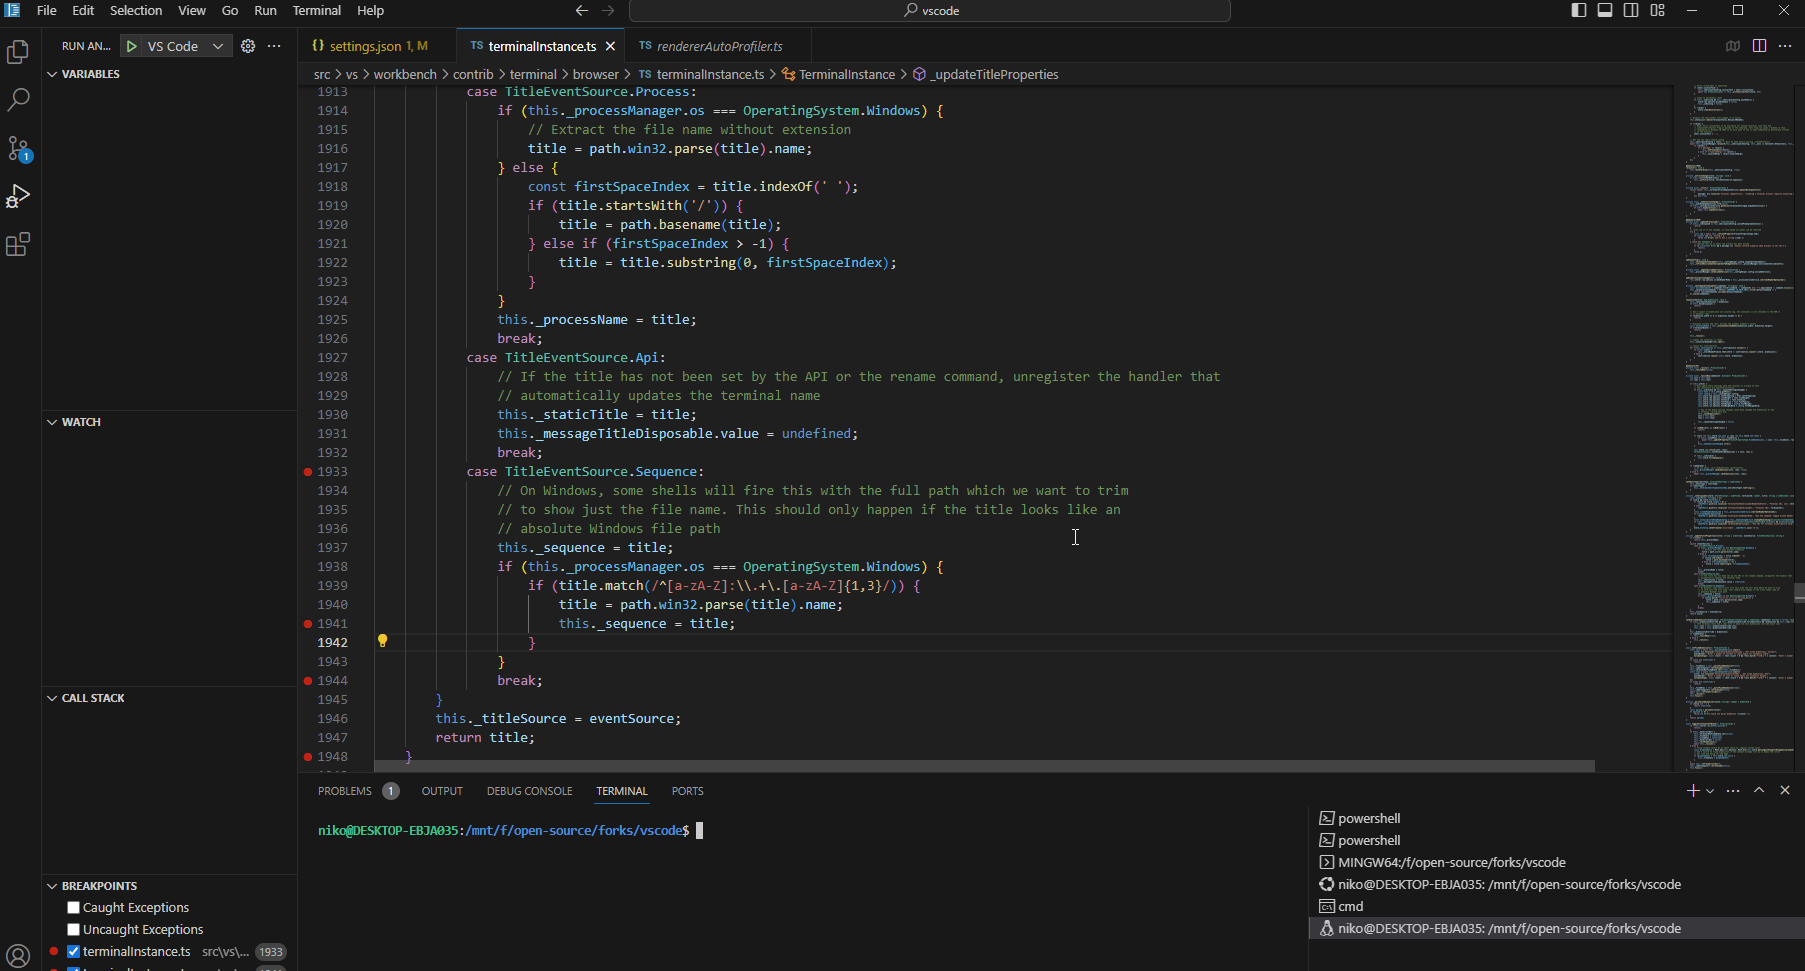Switch to the DEBUG CONSOLE tab
This screenshot has width=1805, height=971.
[x=529, y=790]
